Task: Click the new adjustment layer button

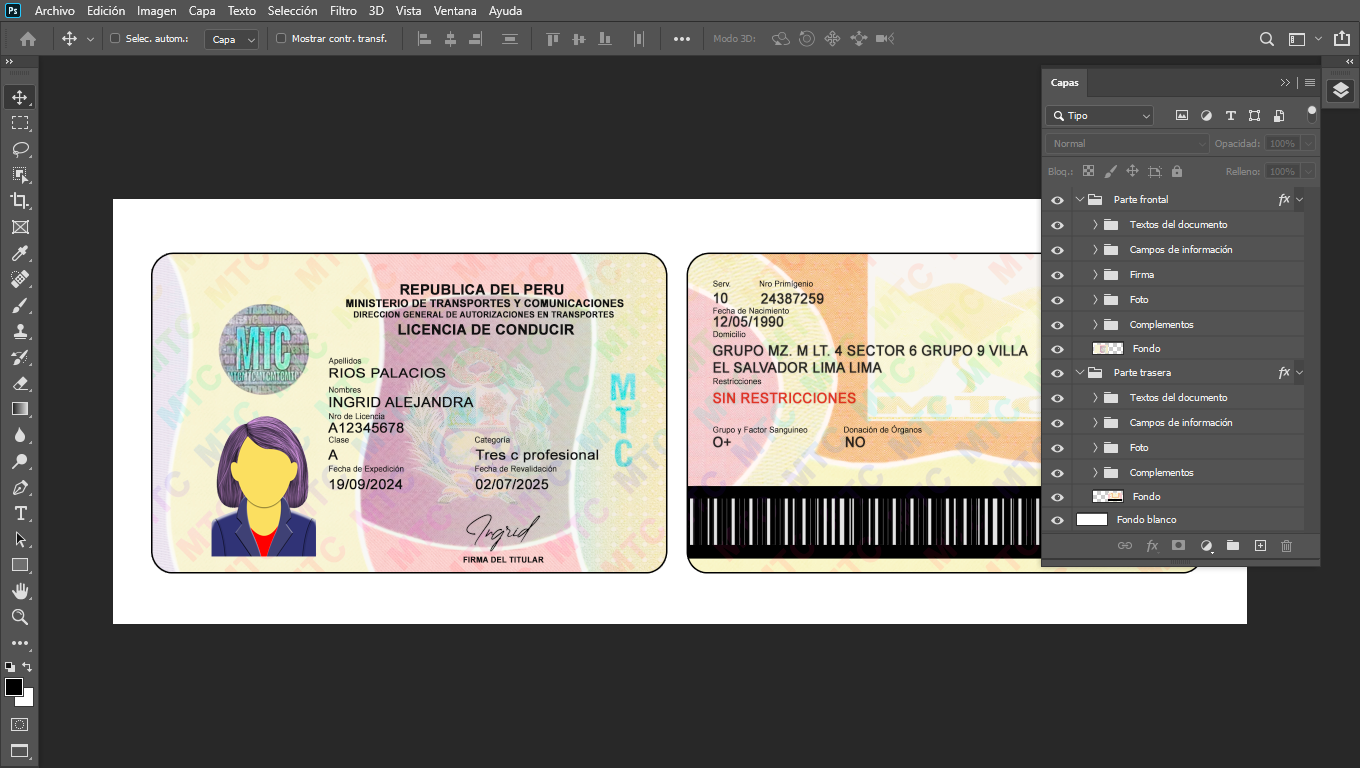Action: pos(1206,546)
